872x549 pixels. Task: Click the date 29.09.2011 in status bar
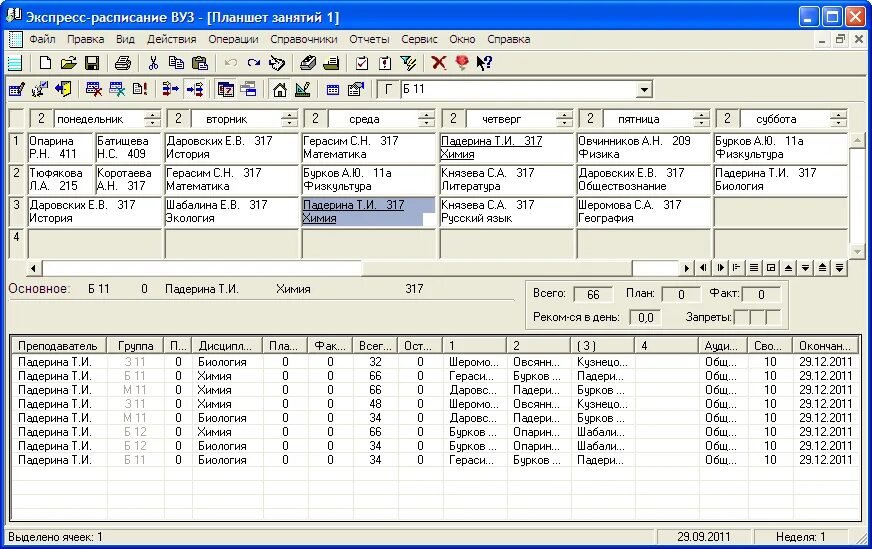pos(703,537)
